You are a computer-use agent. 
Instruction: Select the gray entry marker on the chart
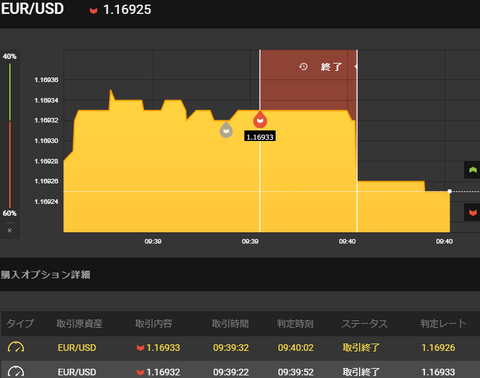click(x=226, y=129)
